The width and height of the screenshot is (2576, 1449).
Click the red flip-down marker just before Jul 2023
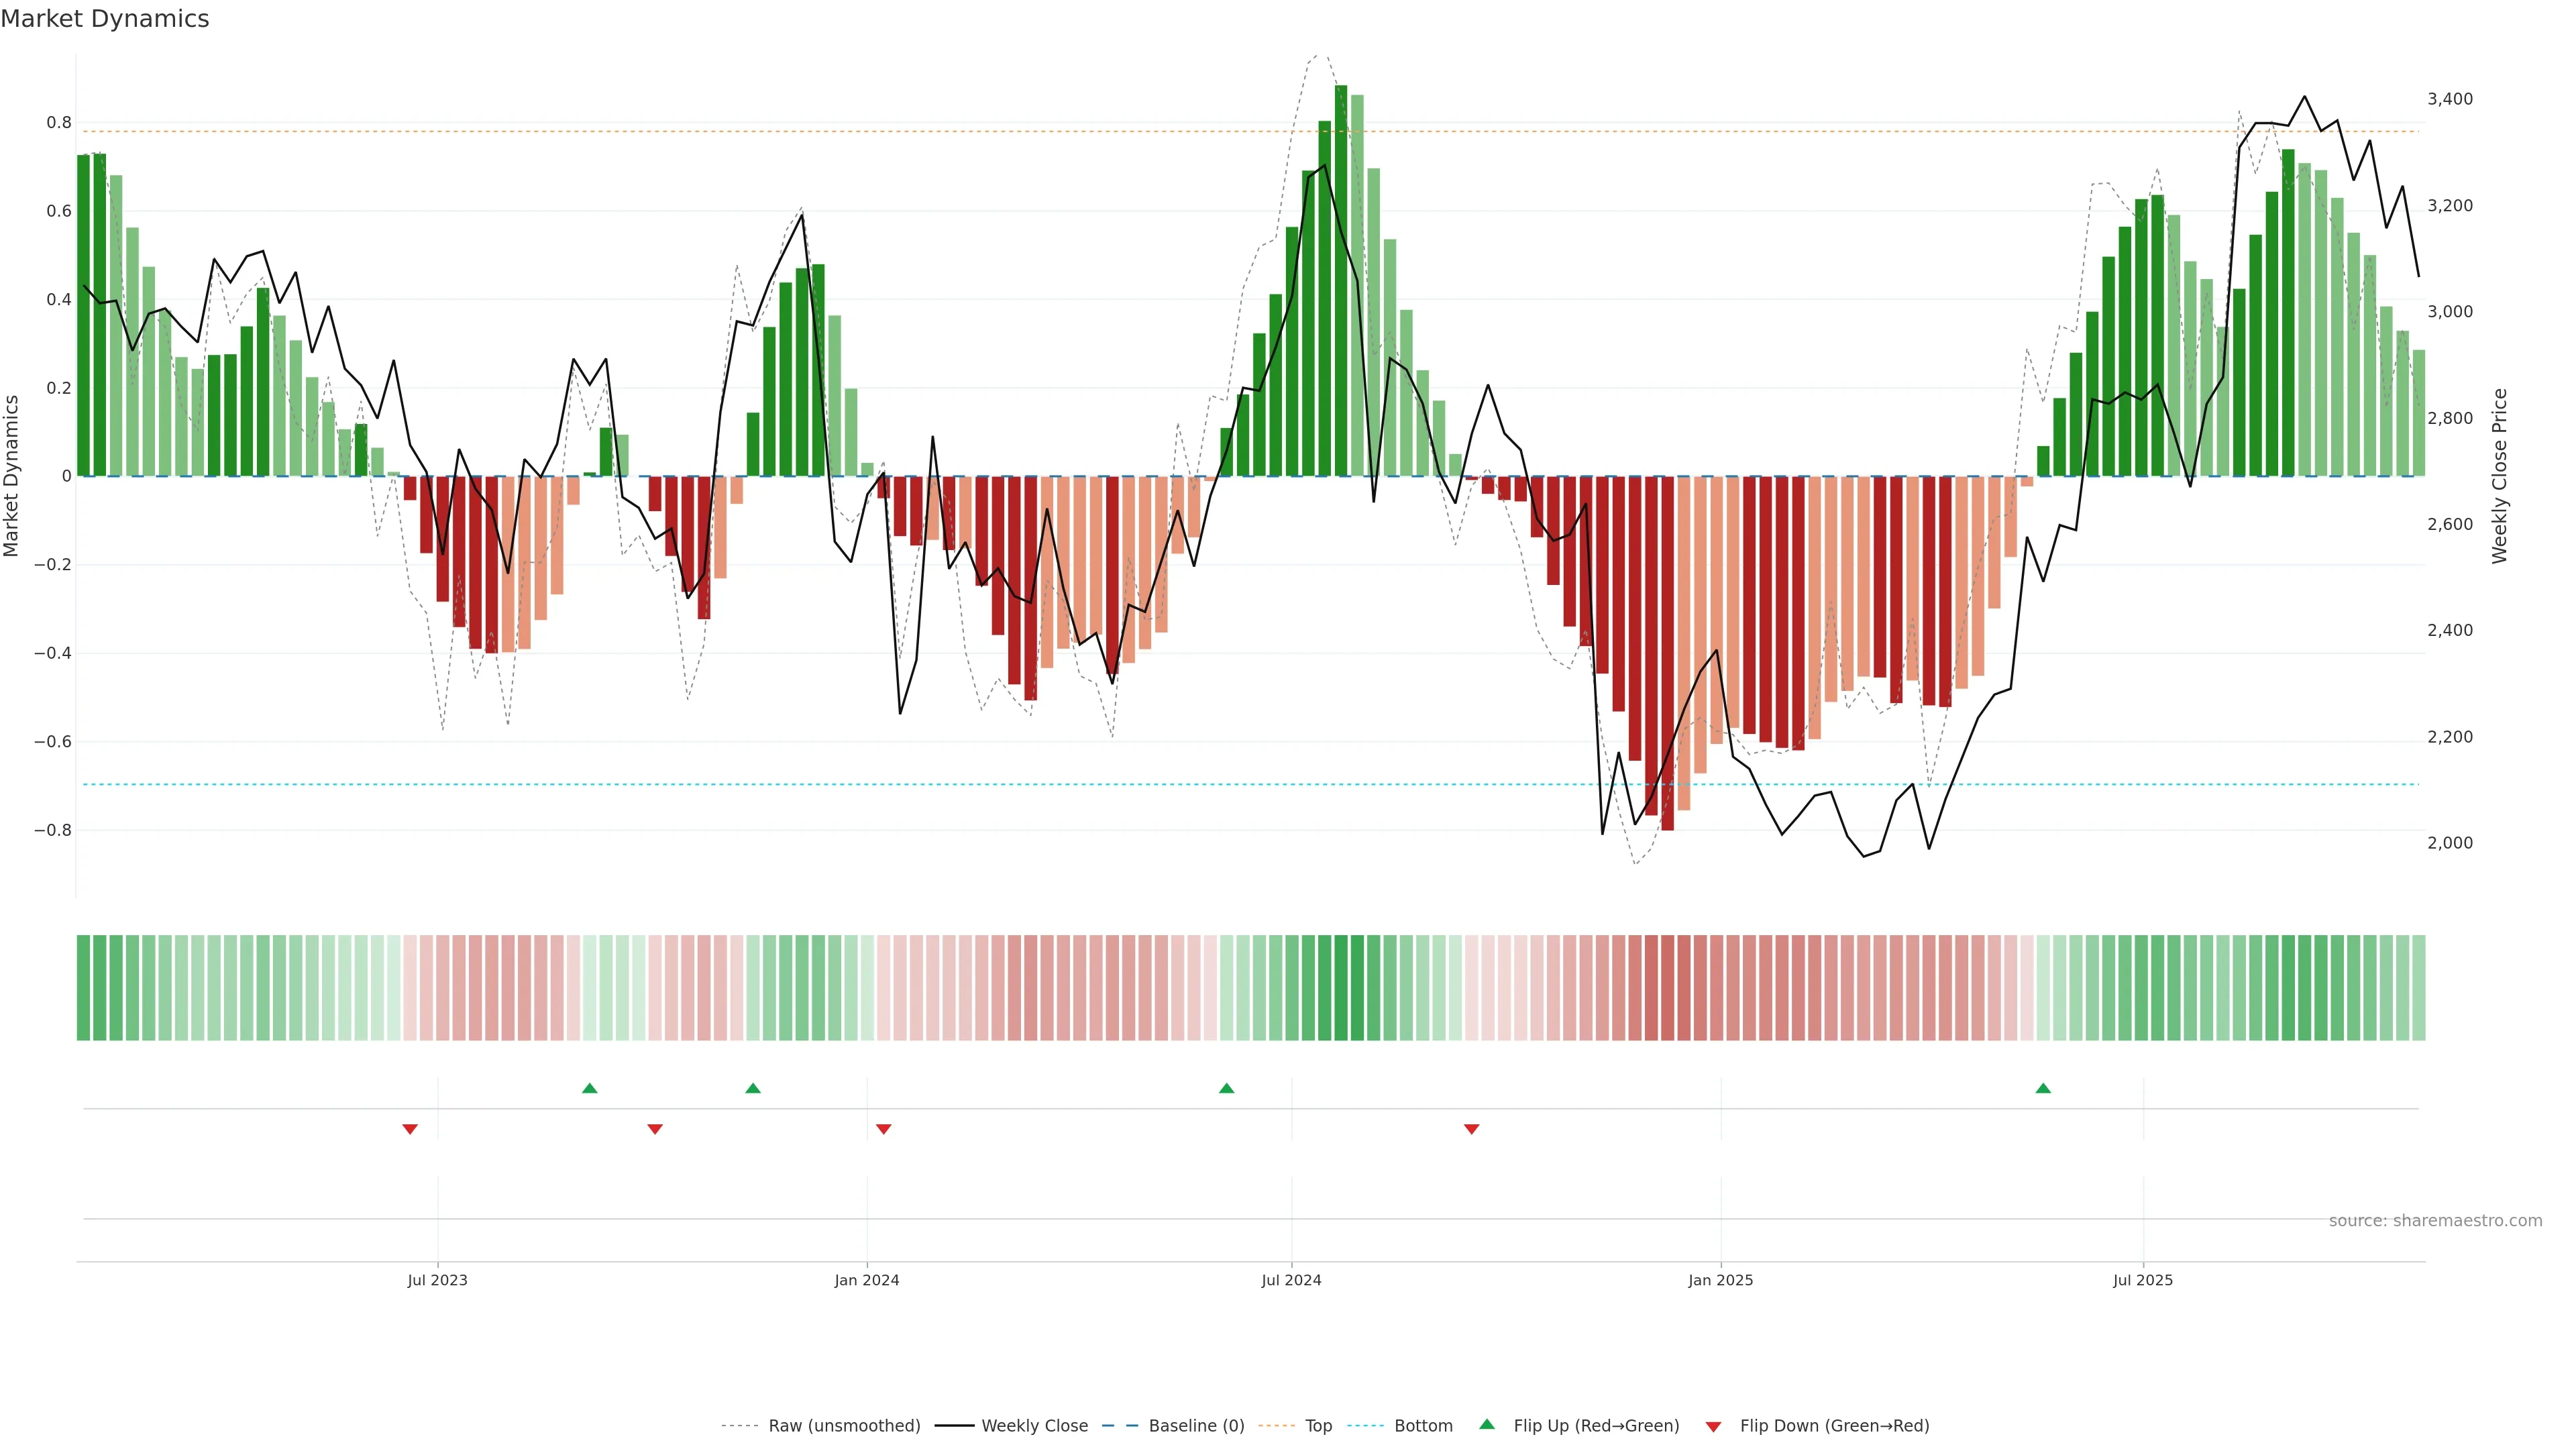pyautogui.click(x=410, y=1129)
